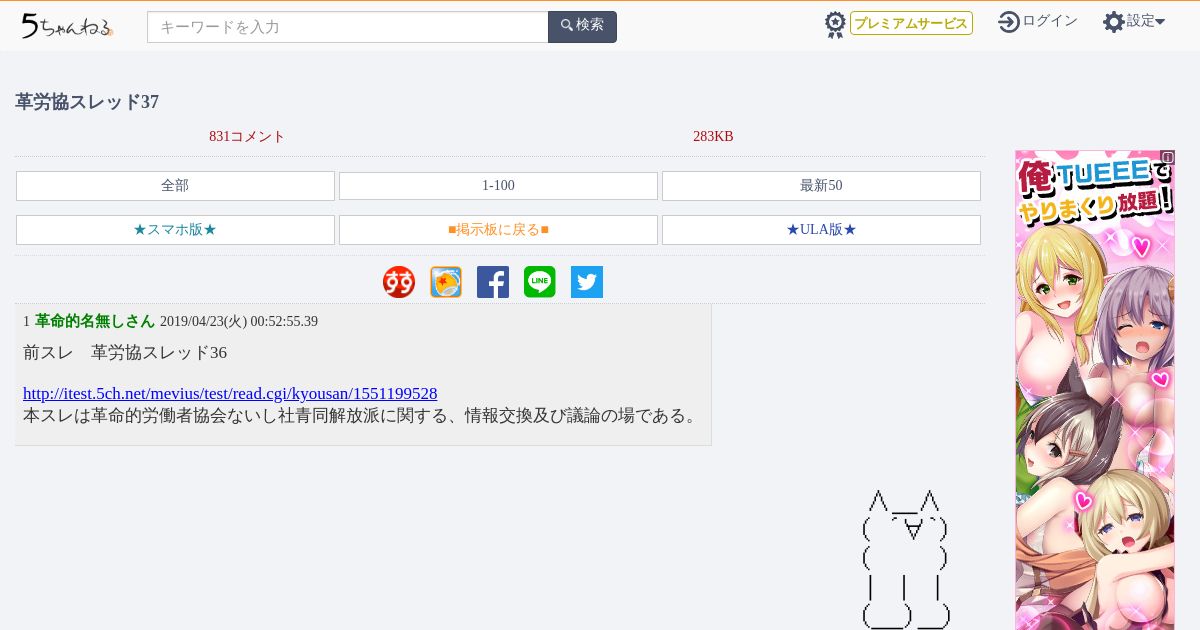Image resolution: width=1200 pixels, height=630 pixels.
Task: Share thread on Twitter icon
Action: click(587, 282)
